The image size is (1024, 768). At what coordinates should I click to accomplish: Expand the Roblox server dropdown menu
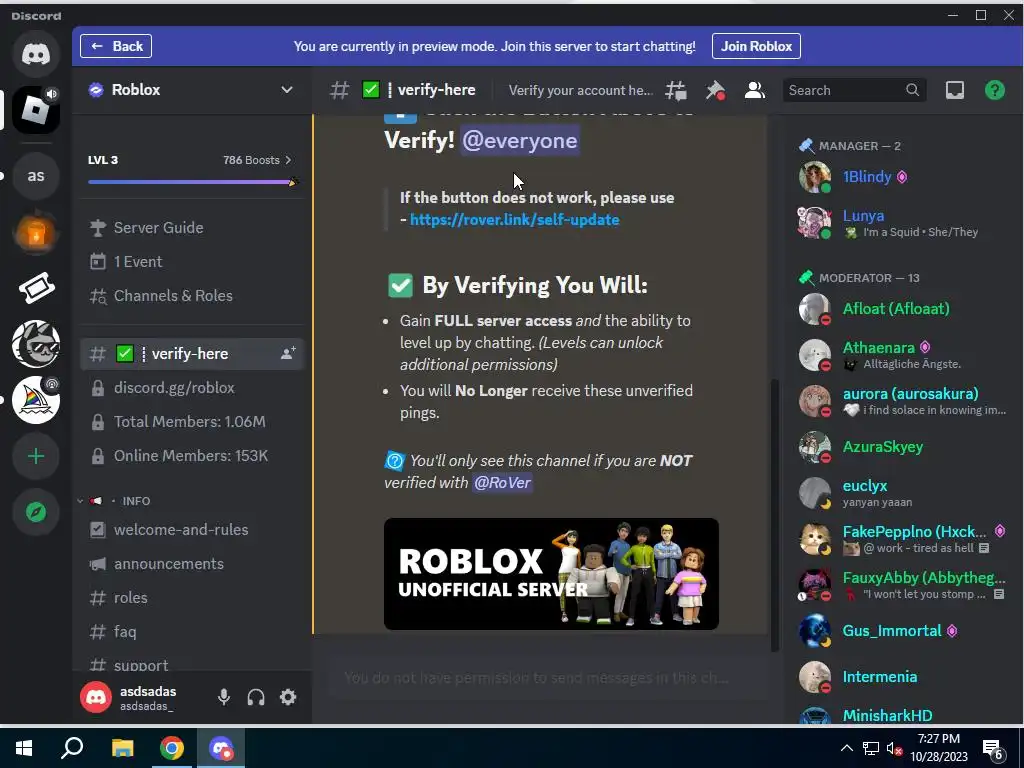tap(286, 89)
